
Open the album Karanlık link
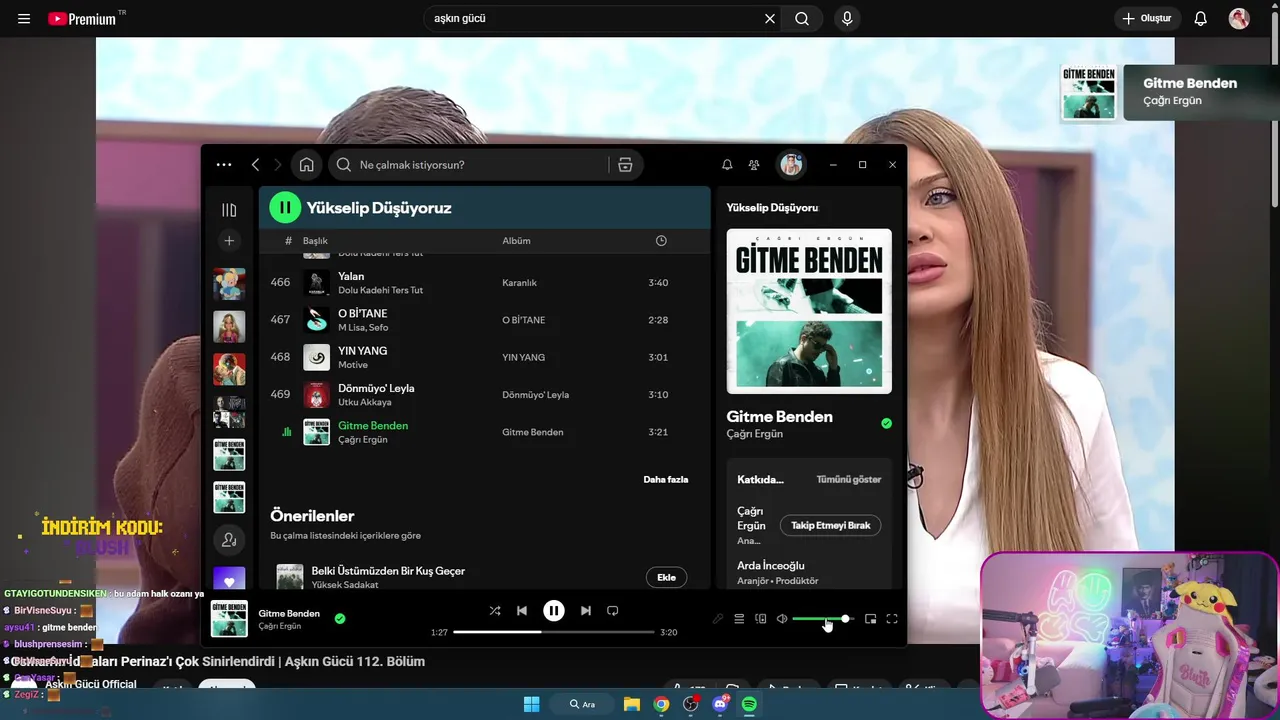[519, 283]
